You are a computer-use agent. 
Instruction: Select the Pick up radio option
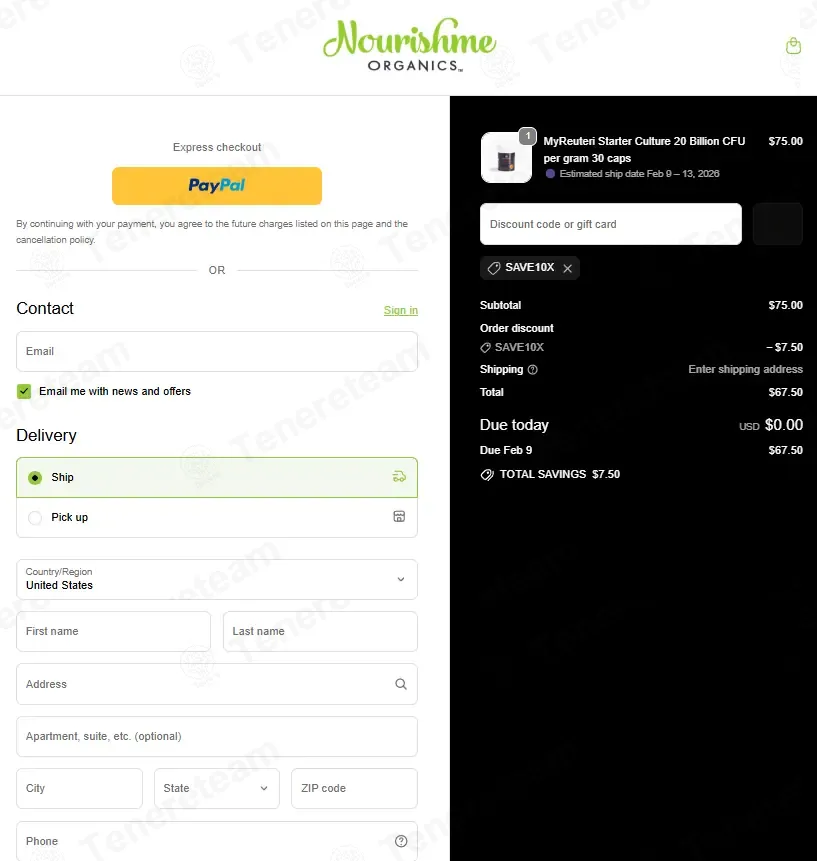point(35,518)
